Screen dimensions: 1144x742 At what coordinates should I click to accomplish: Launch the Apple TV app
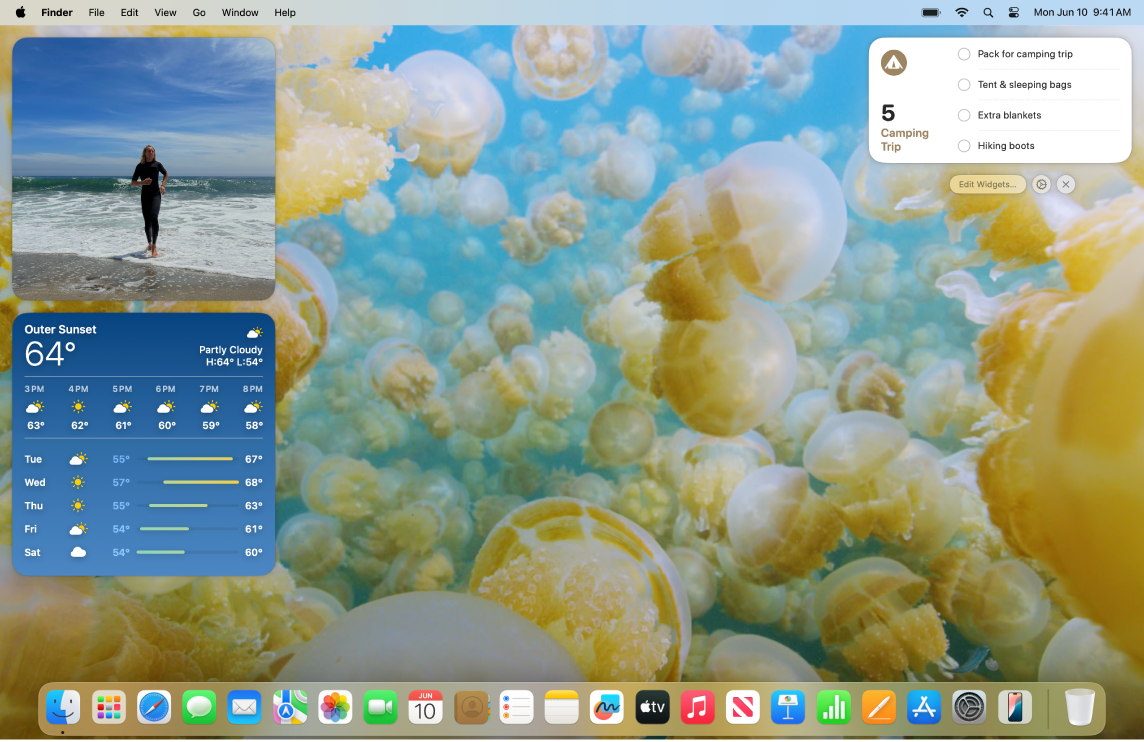point(652,707)
